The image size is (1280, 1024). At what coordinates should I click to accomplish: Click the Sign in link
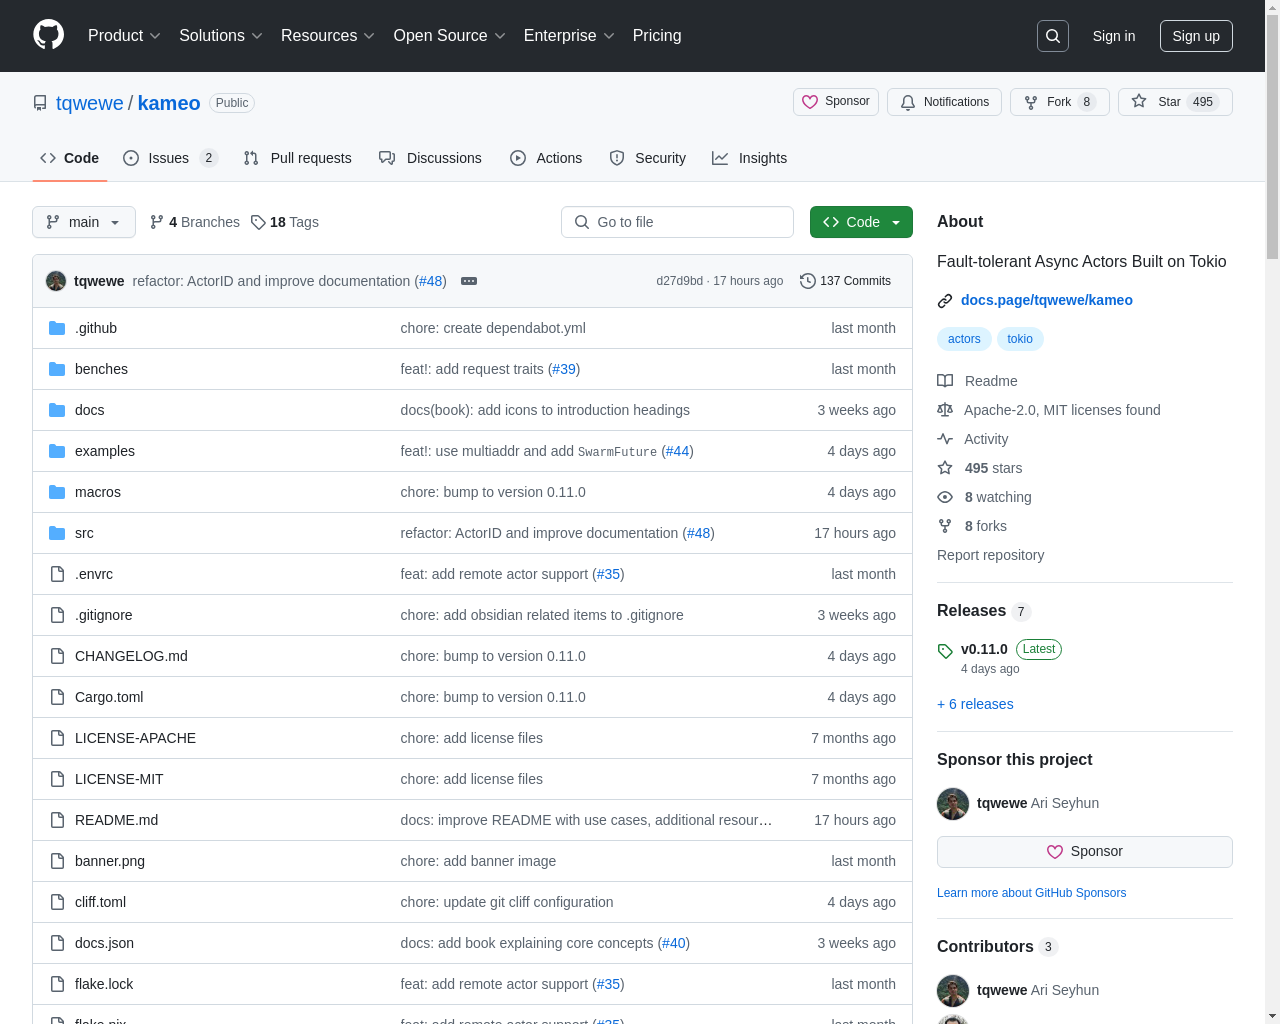click(x=1114, y=36)
